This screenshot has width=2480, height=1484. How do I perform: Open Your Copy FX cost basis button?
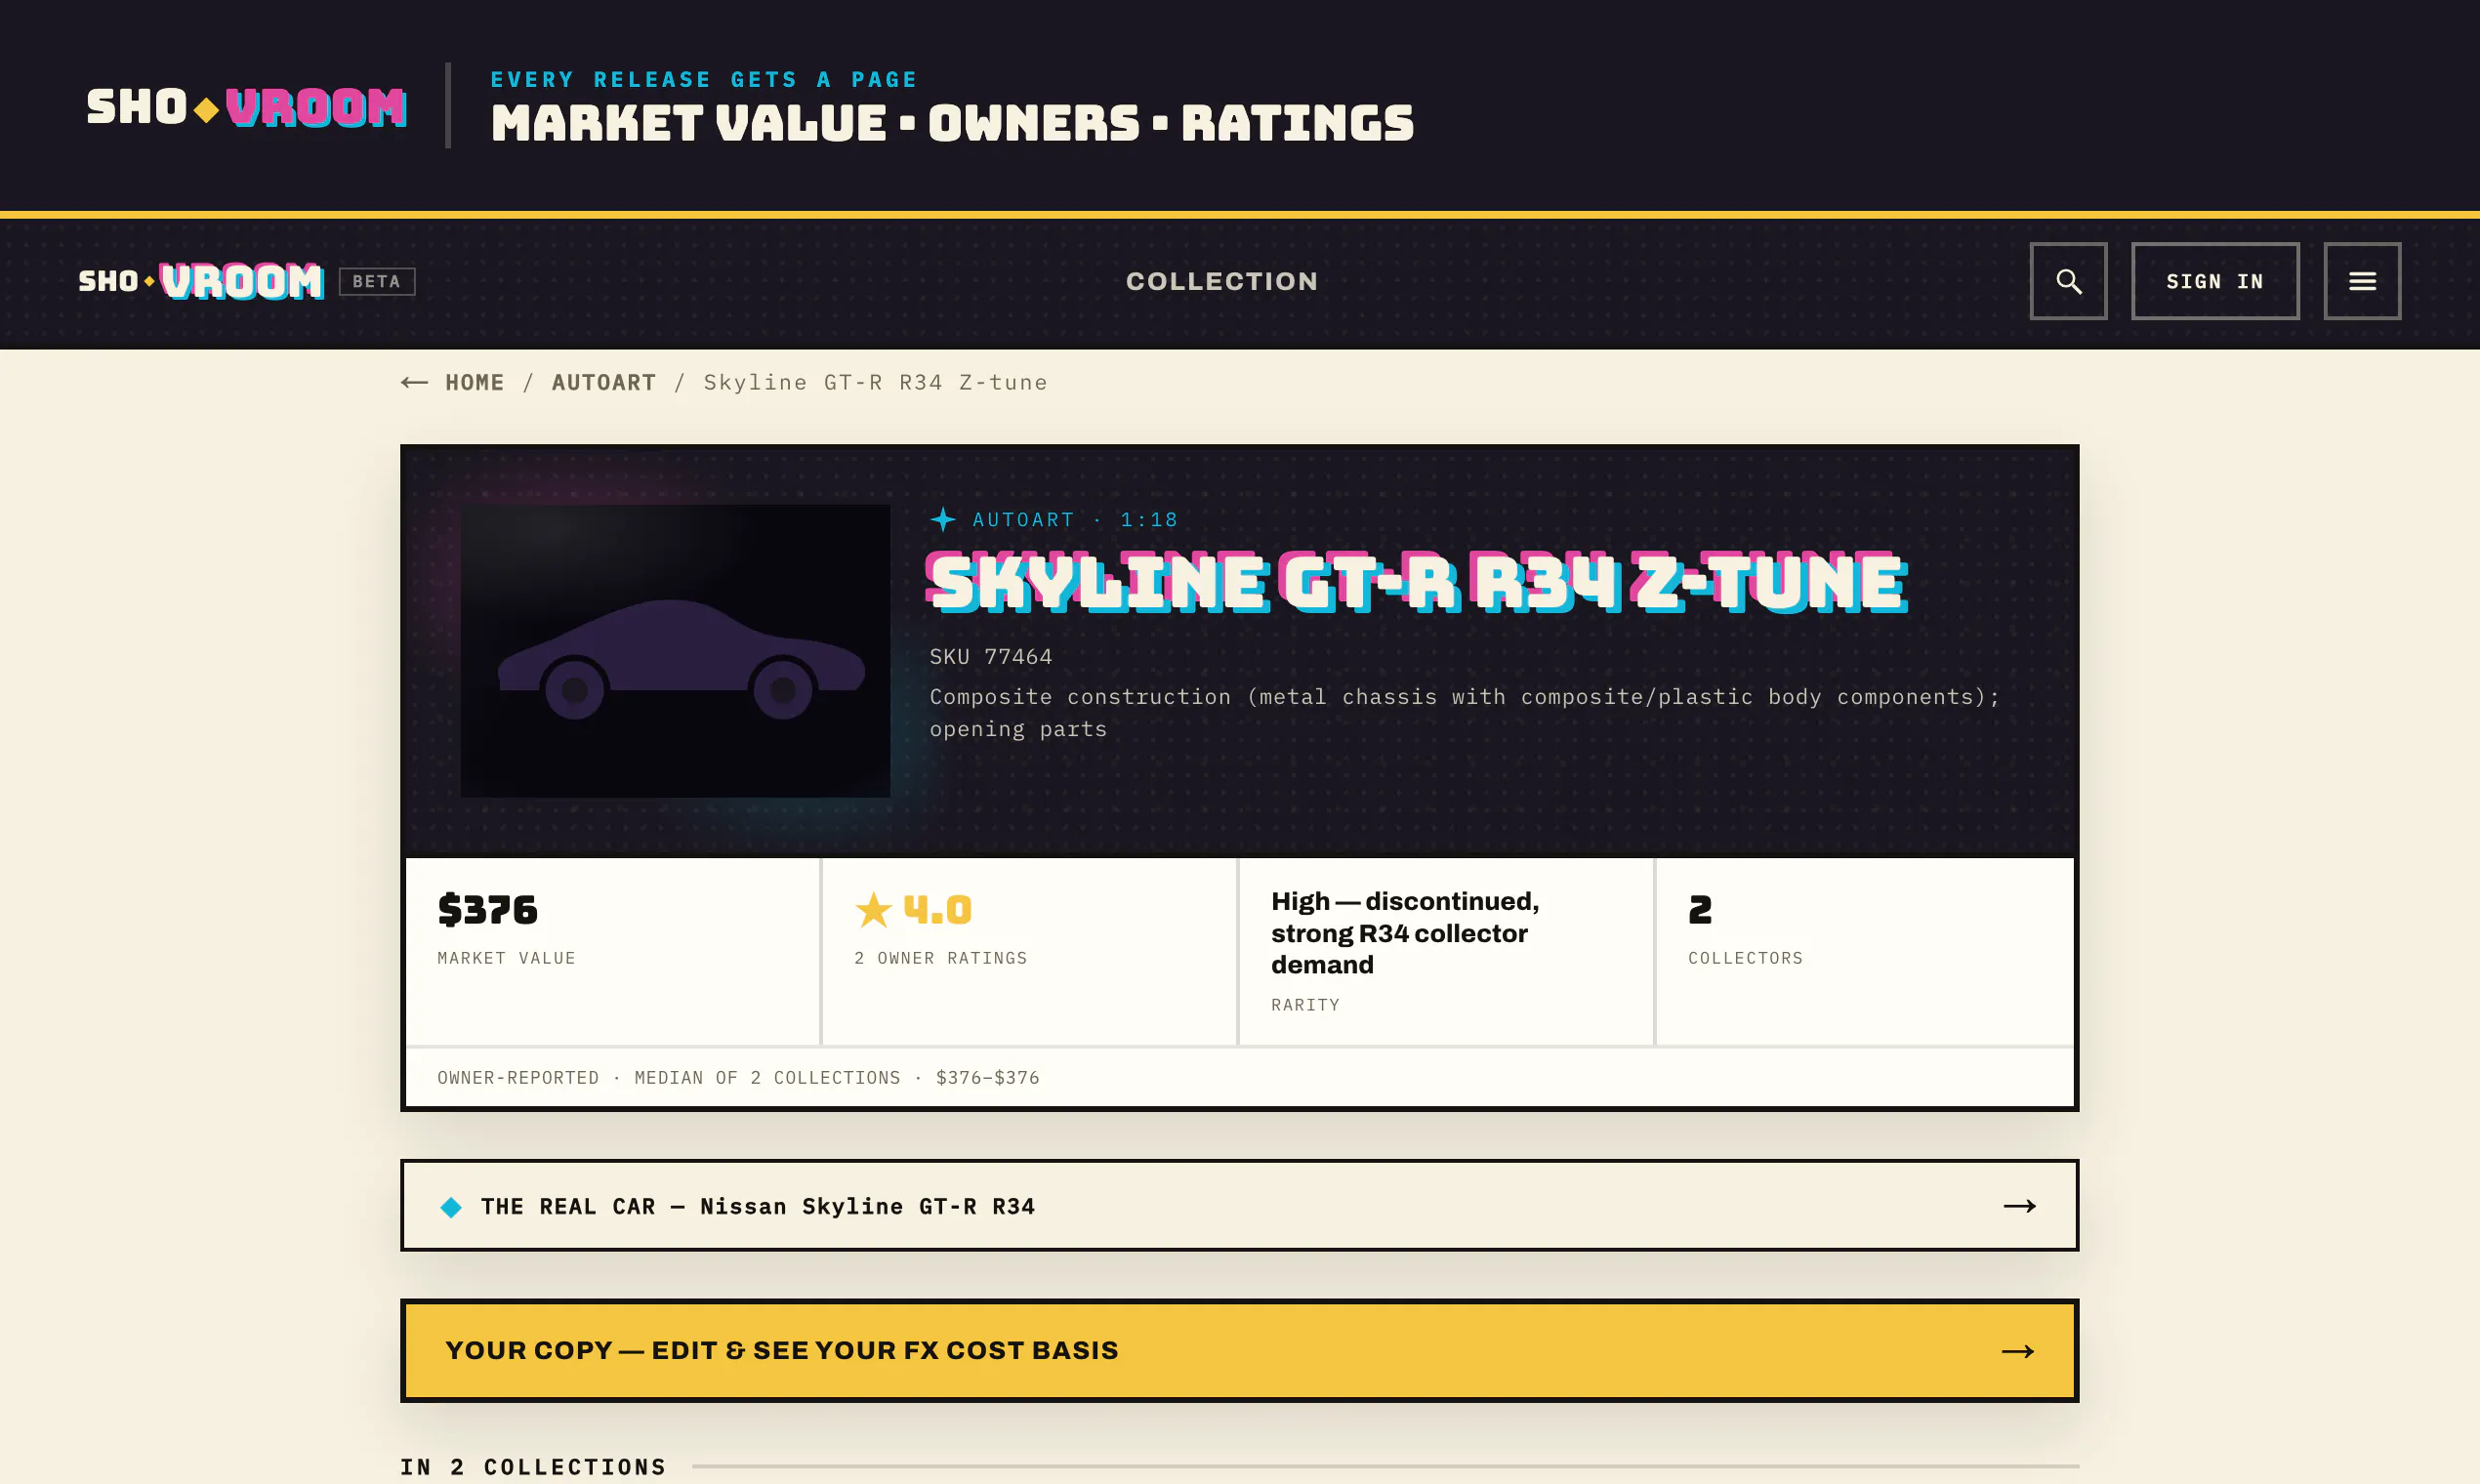tap(1239, 1350)
